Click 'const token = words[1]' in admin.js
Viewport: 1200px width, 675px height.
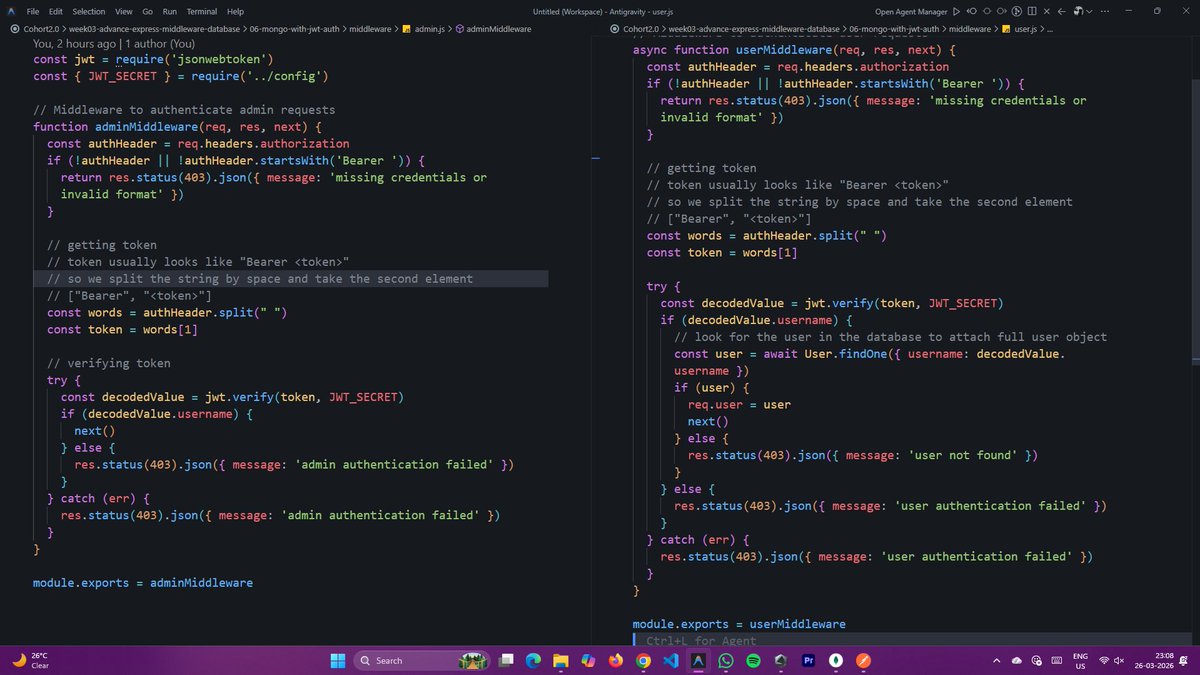coord(122,329)
